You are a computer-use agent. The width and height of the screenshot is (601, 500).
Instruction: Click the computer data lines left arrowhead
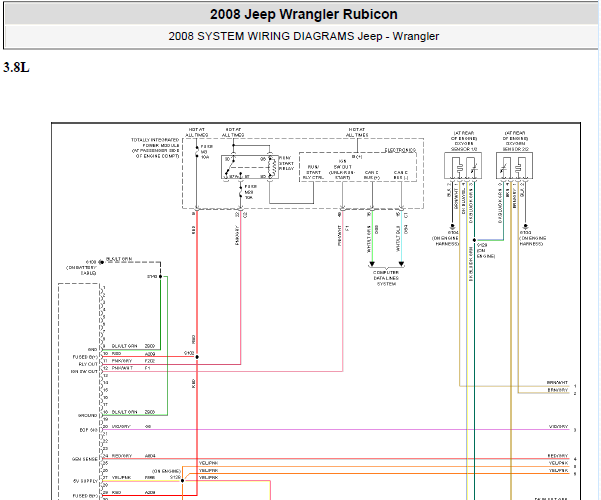[x=371, y=264]
